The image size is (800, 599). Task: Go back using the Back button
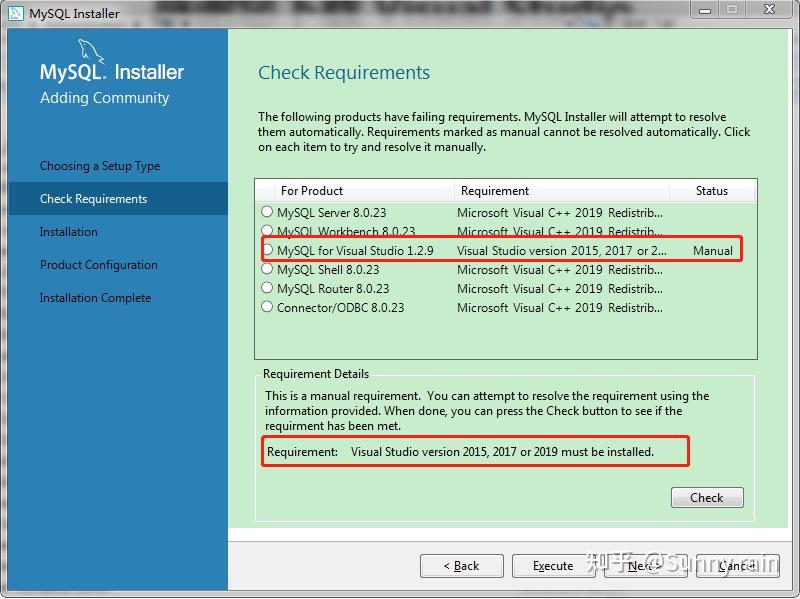click(x=461, y=566)
